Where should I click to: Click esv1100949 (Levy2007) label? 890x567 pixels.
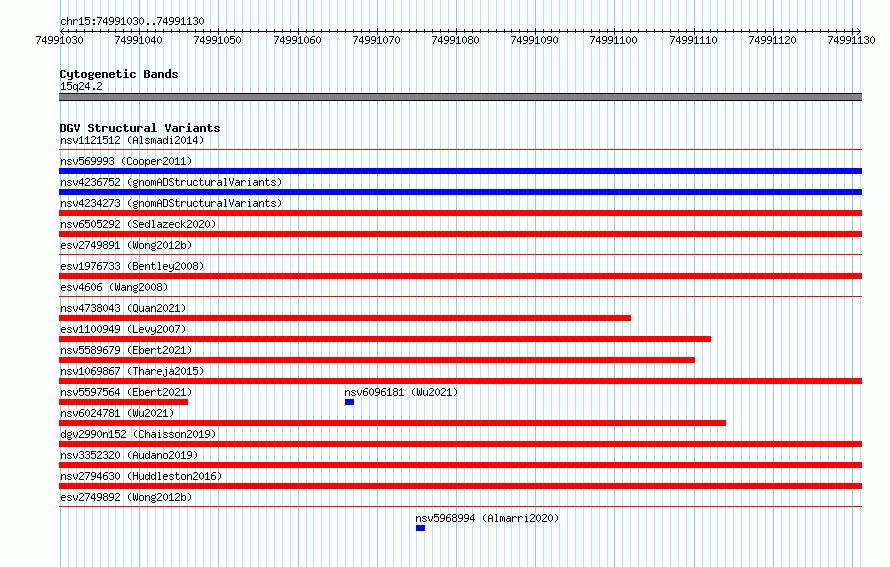(x=123, y=329)
